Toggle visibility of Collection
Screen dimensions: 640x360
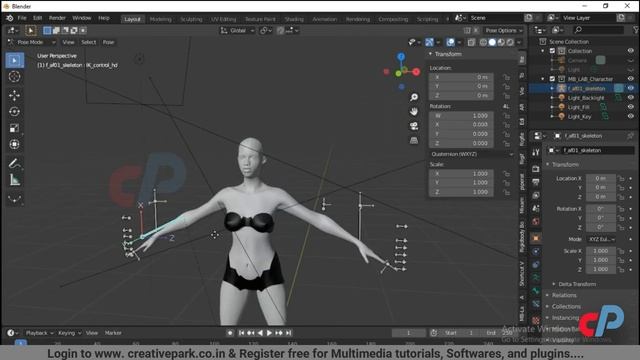[631, 51]
